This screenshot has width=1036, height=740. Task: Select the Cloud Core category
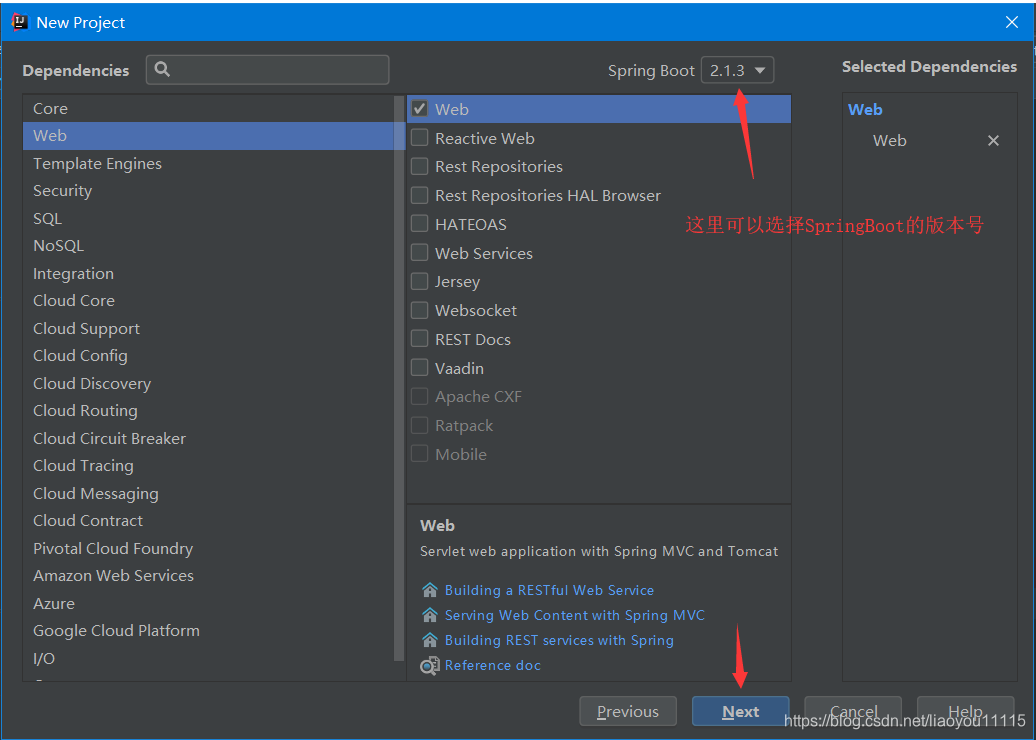[208, 301]
